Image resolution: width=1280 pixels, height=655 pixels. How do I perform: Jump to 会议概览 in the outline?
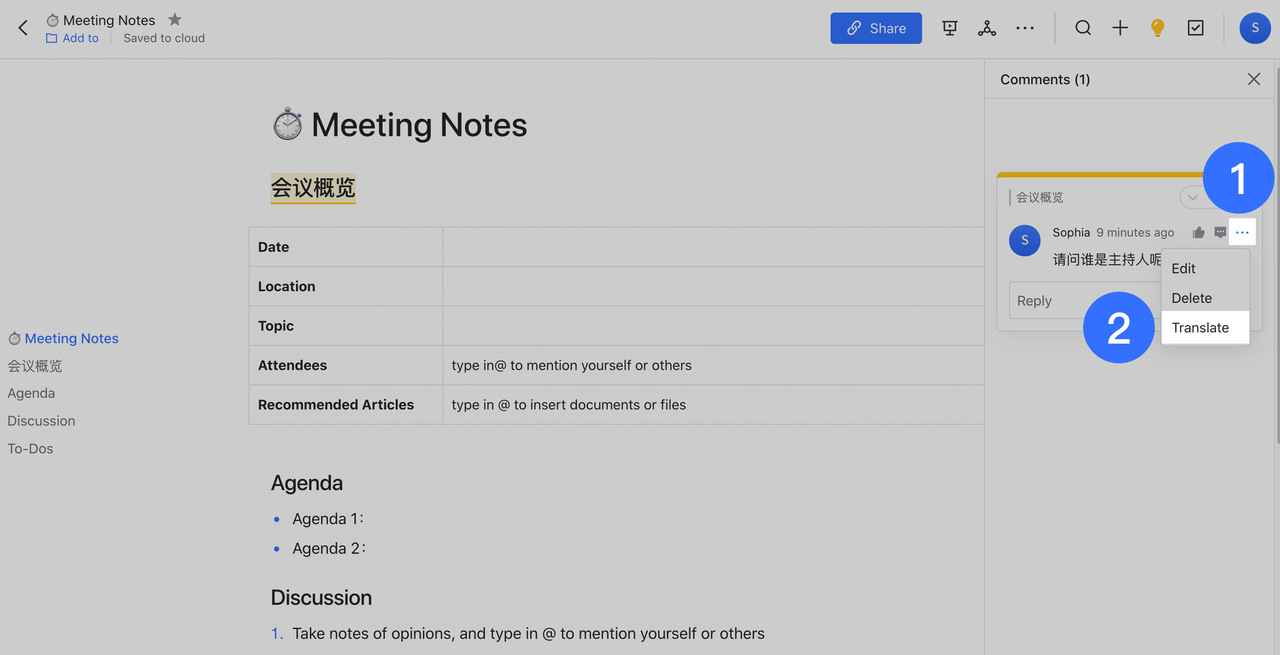click(35, 366)
